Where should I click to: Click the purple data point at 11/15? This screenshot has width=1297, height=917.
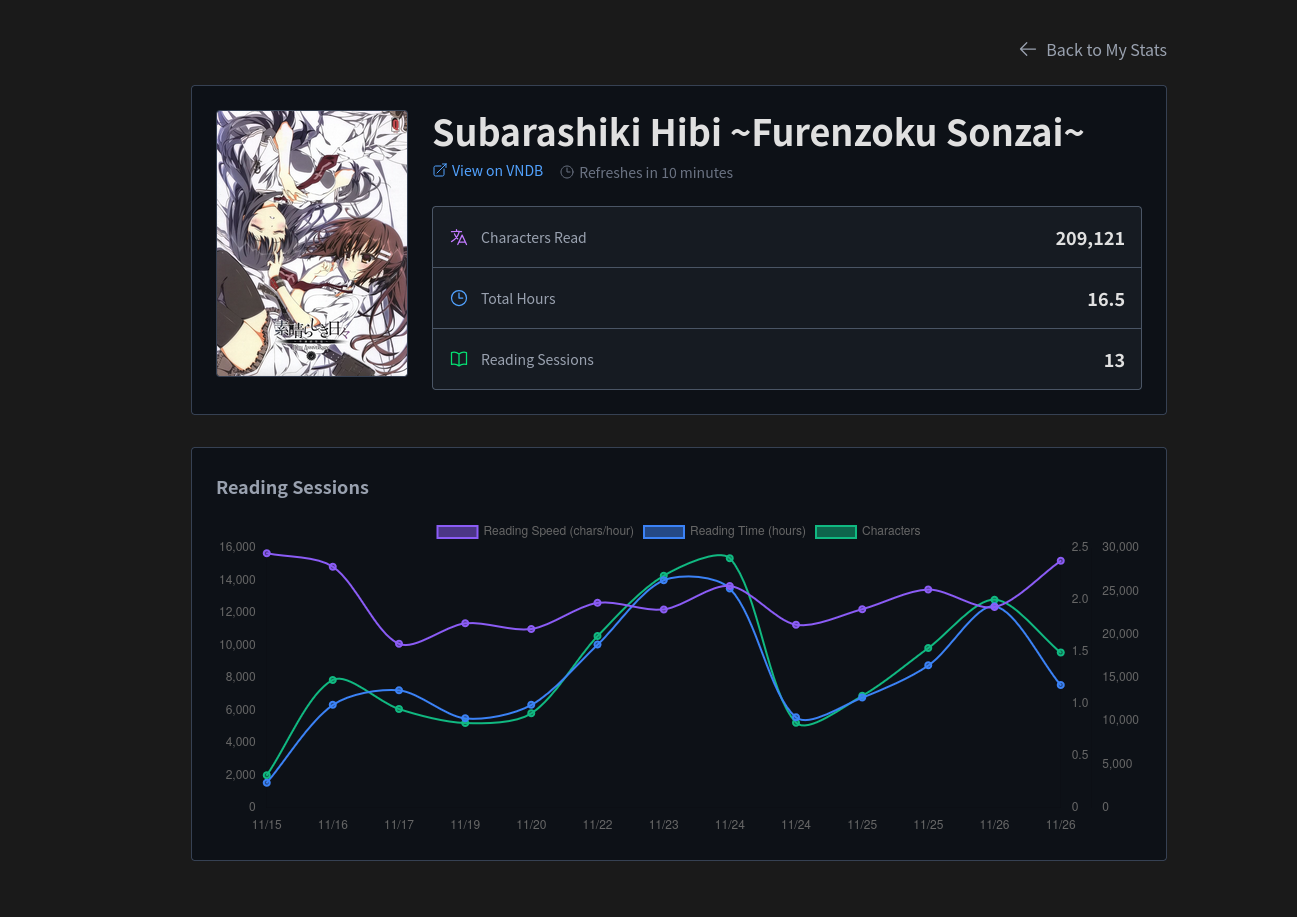click(267, 553)
